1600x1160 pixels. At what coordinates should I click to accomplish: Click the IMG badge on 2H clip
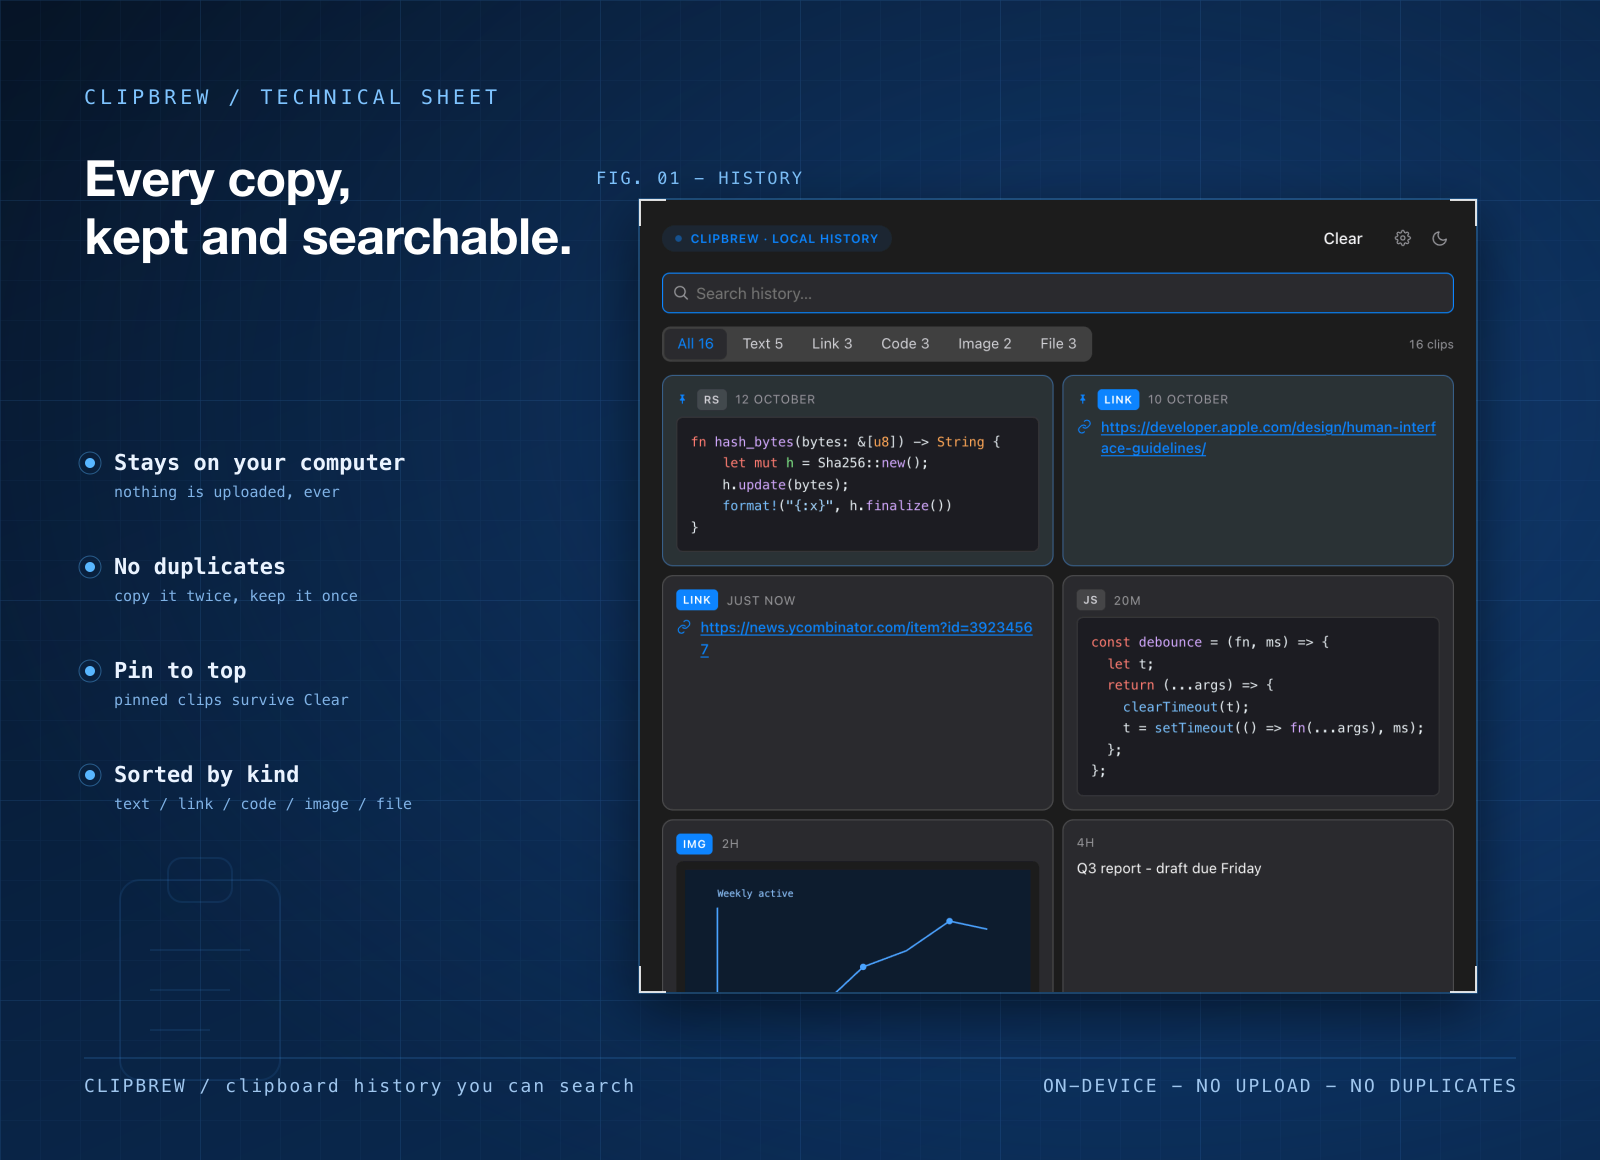coord(694,844)
